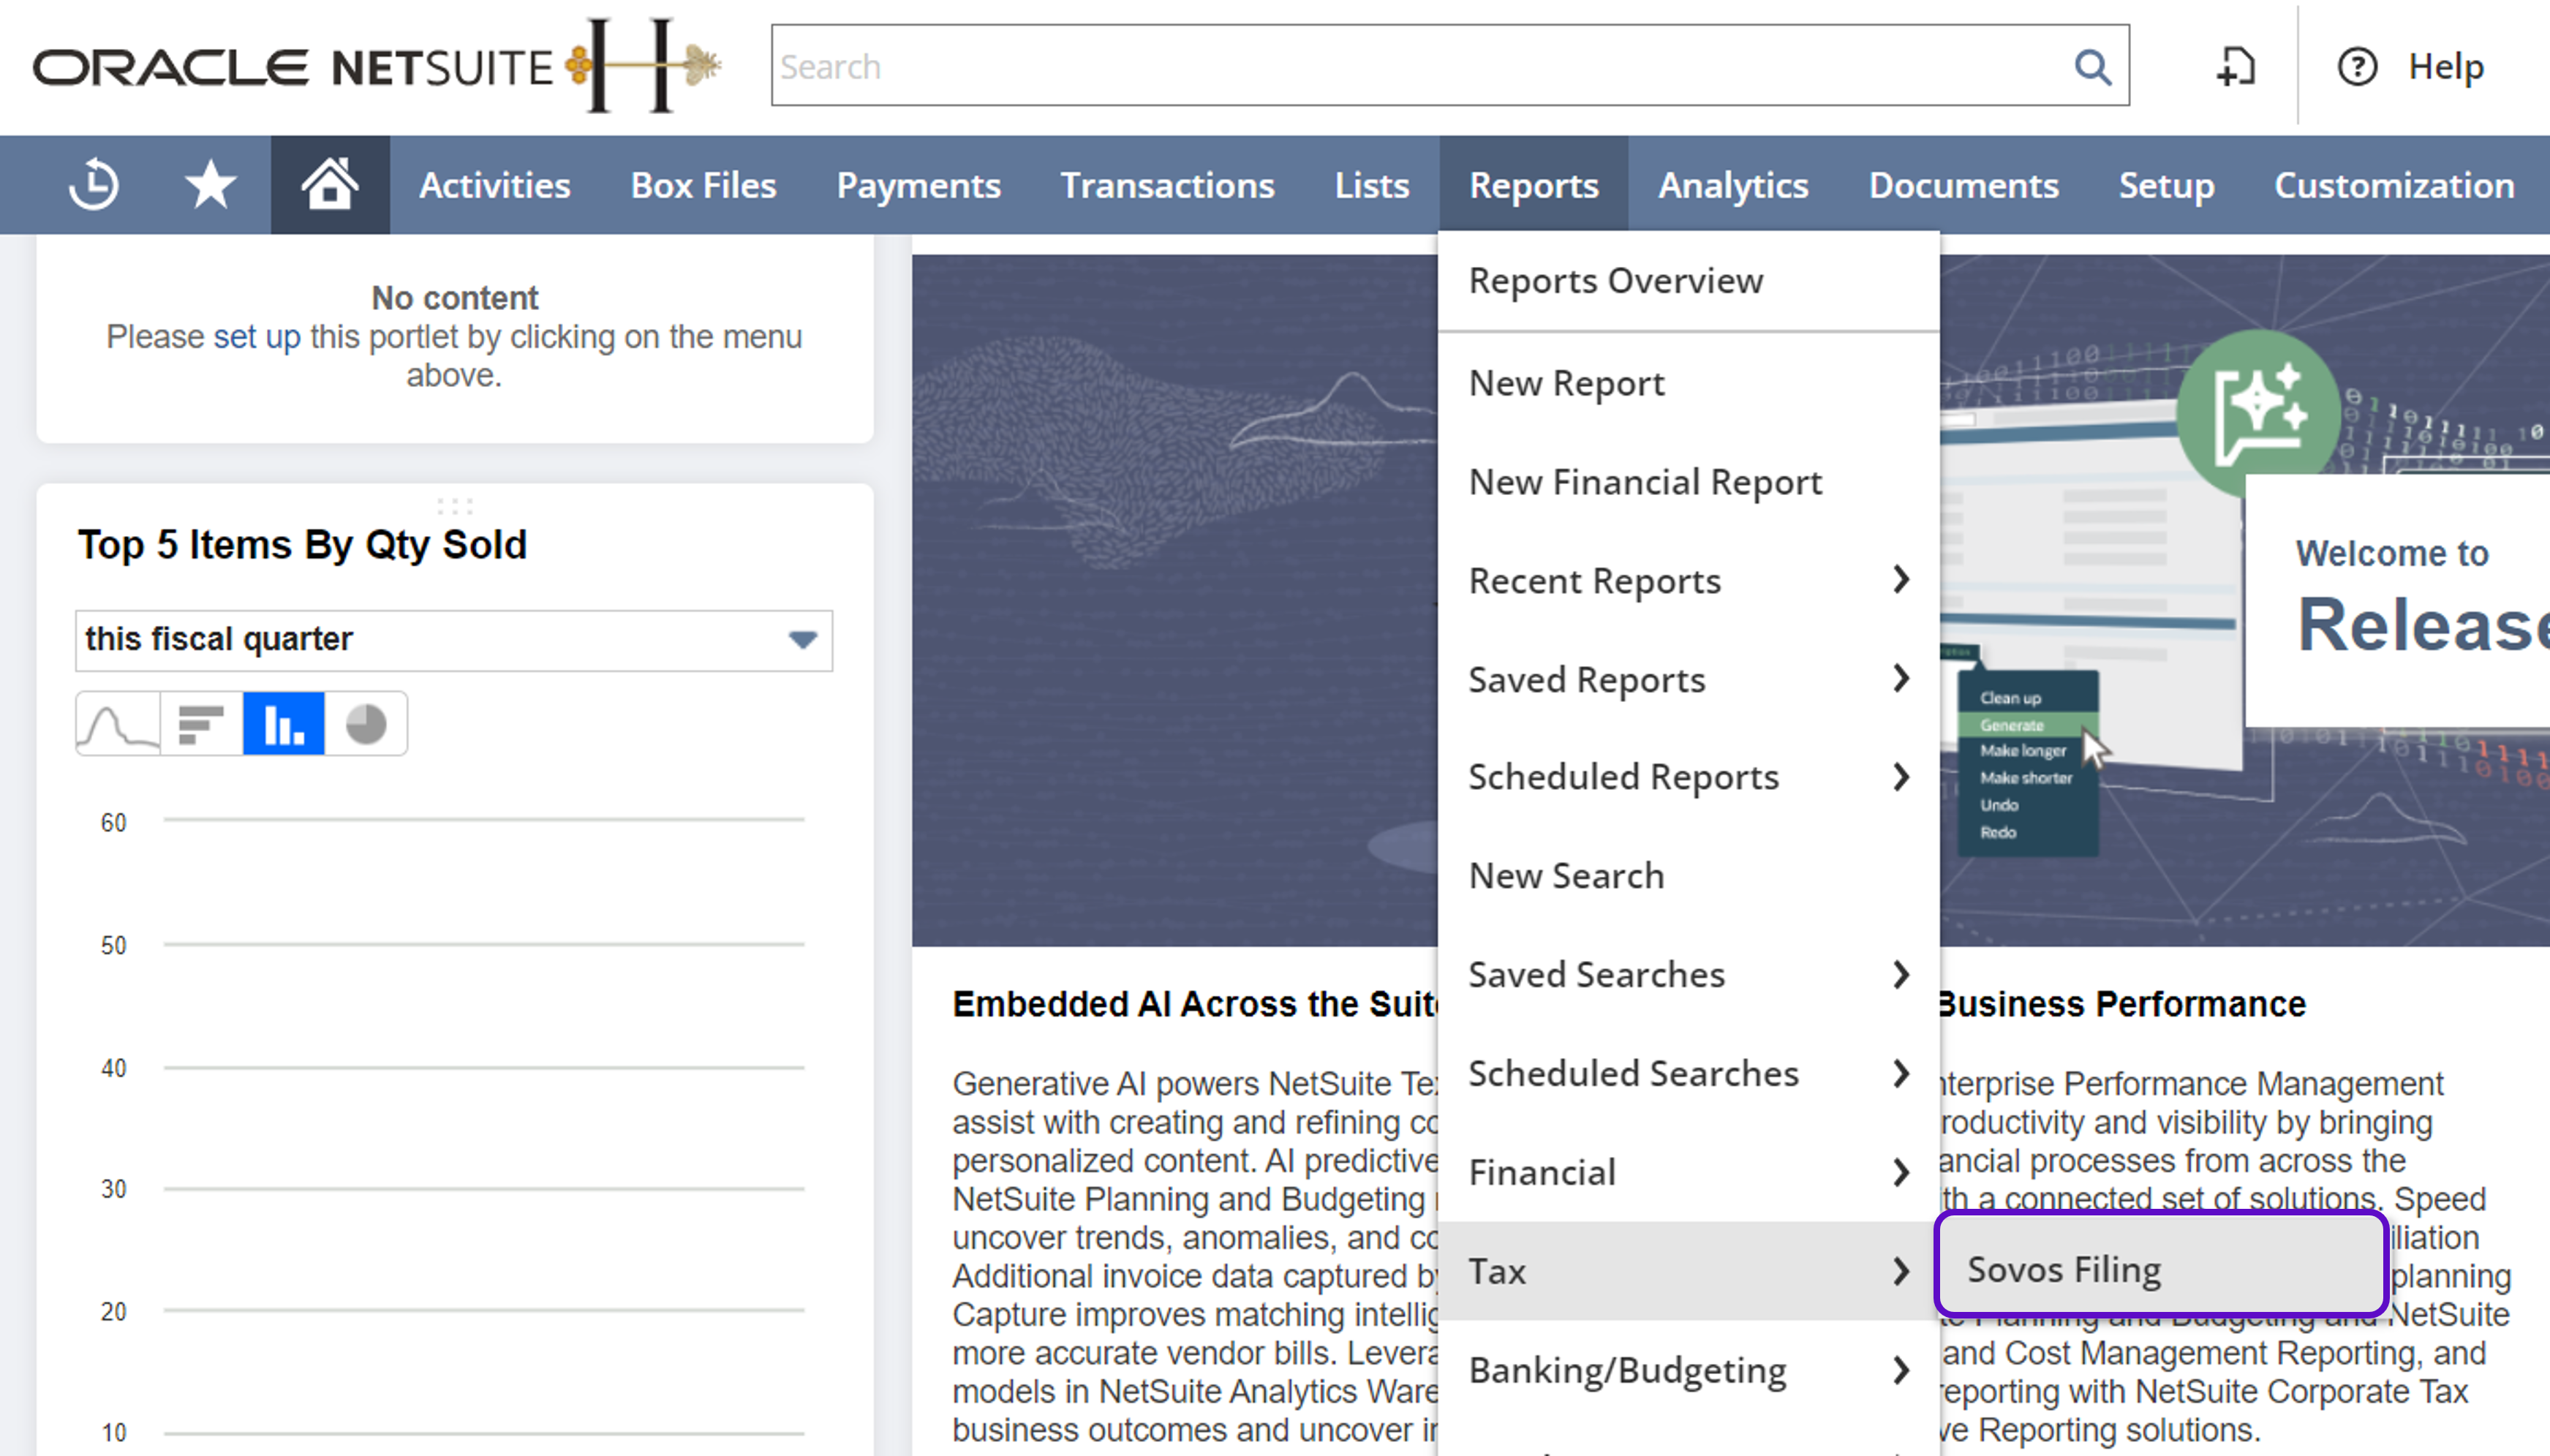This screenshot has height=1456, width=2550.
Task: Switch chart to pie view
Action: click(x=366, y=724)
